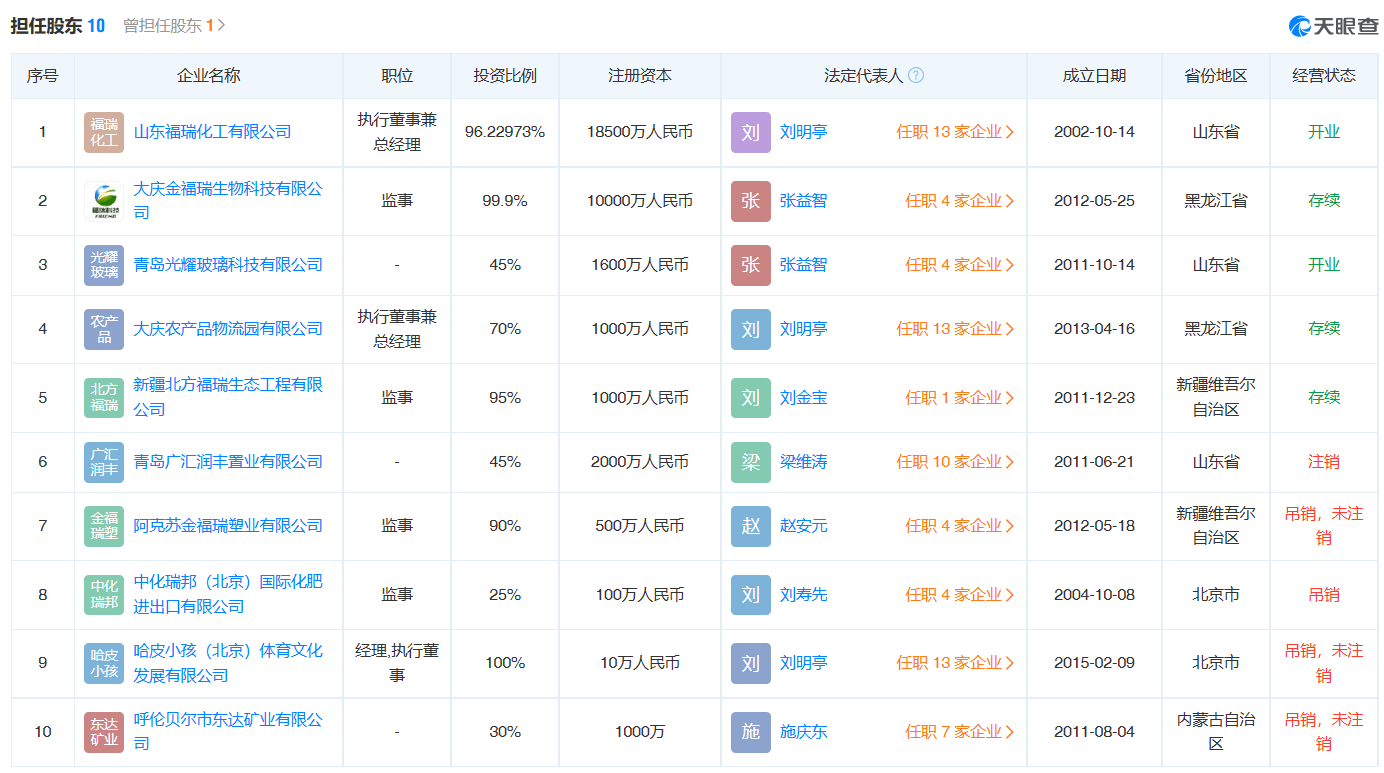
Task: Click 施 avatar icon beside 施庆东
Action: 751,732
